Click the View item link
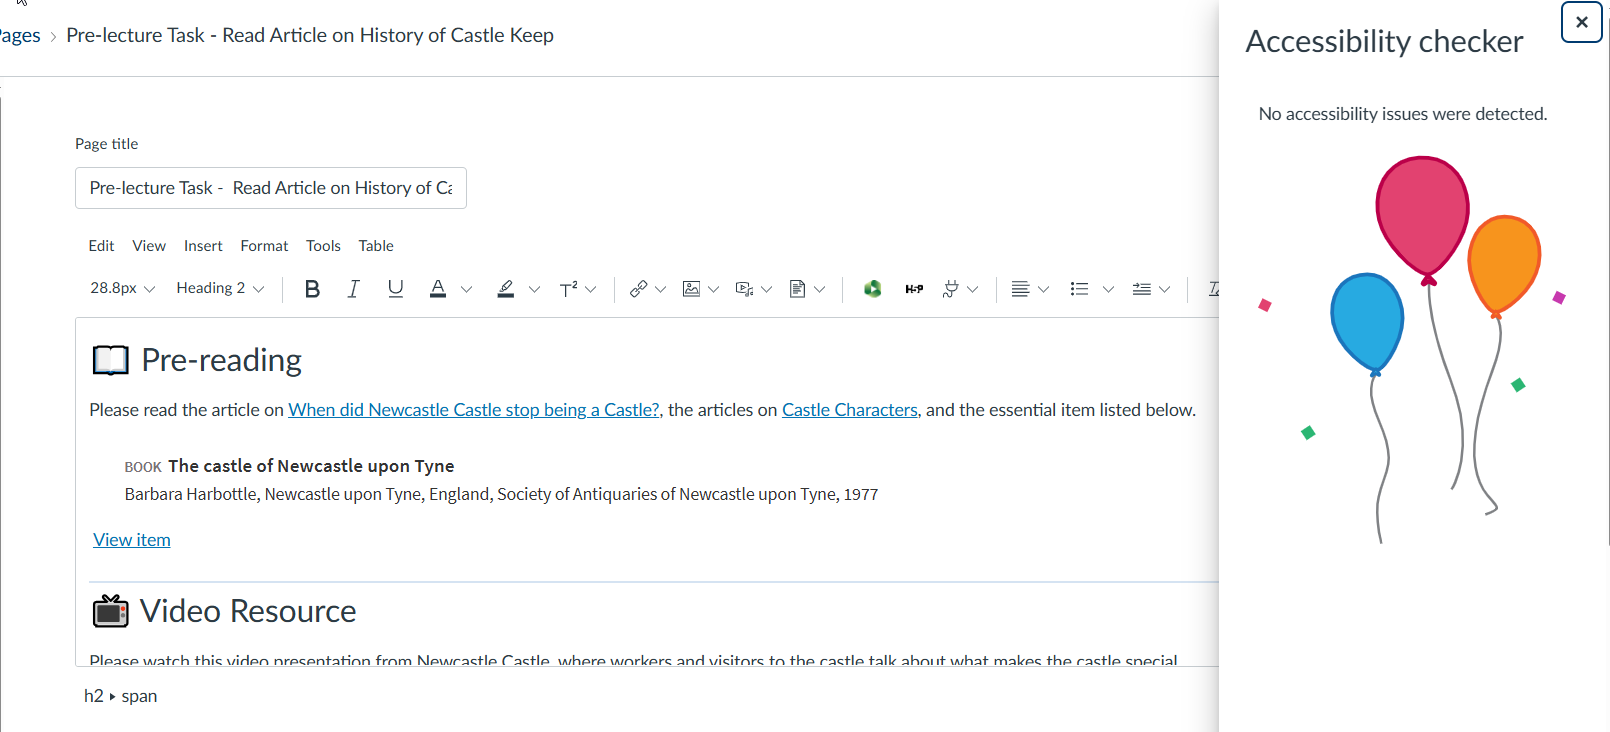The image size is (1610, 732). pos(132,540)
